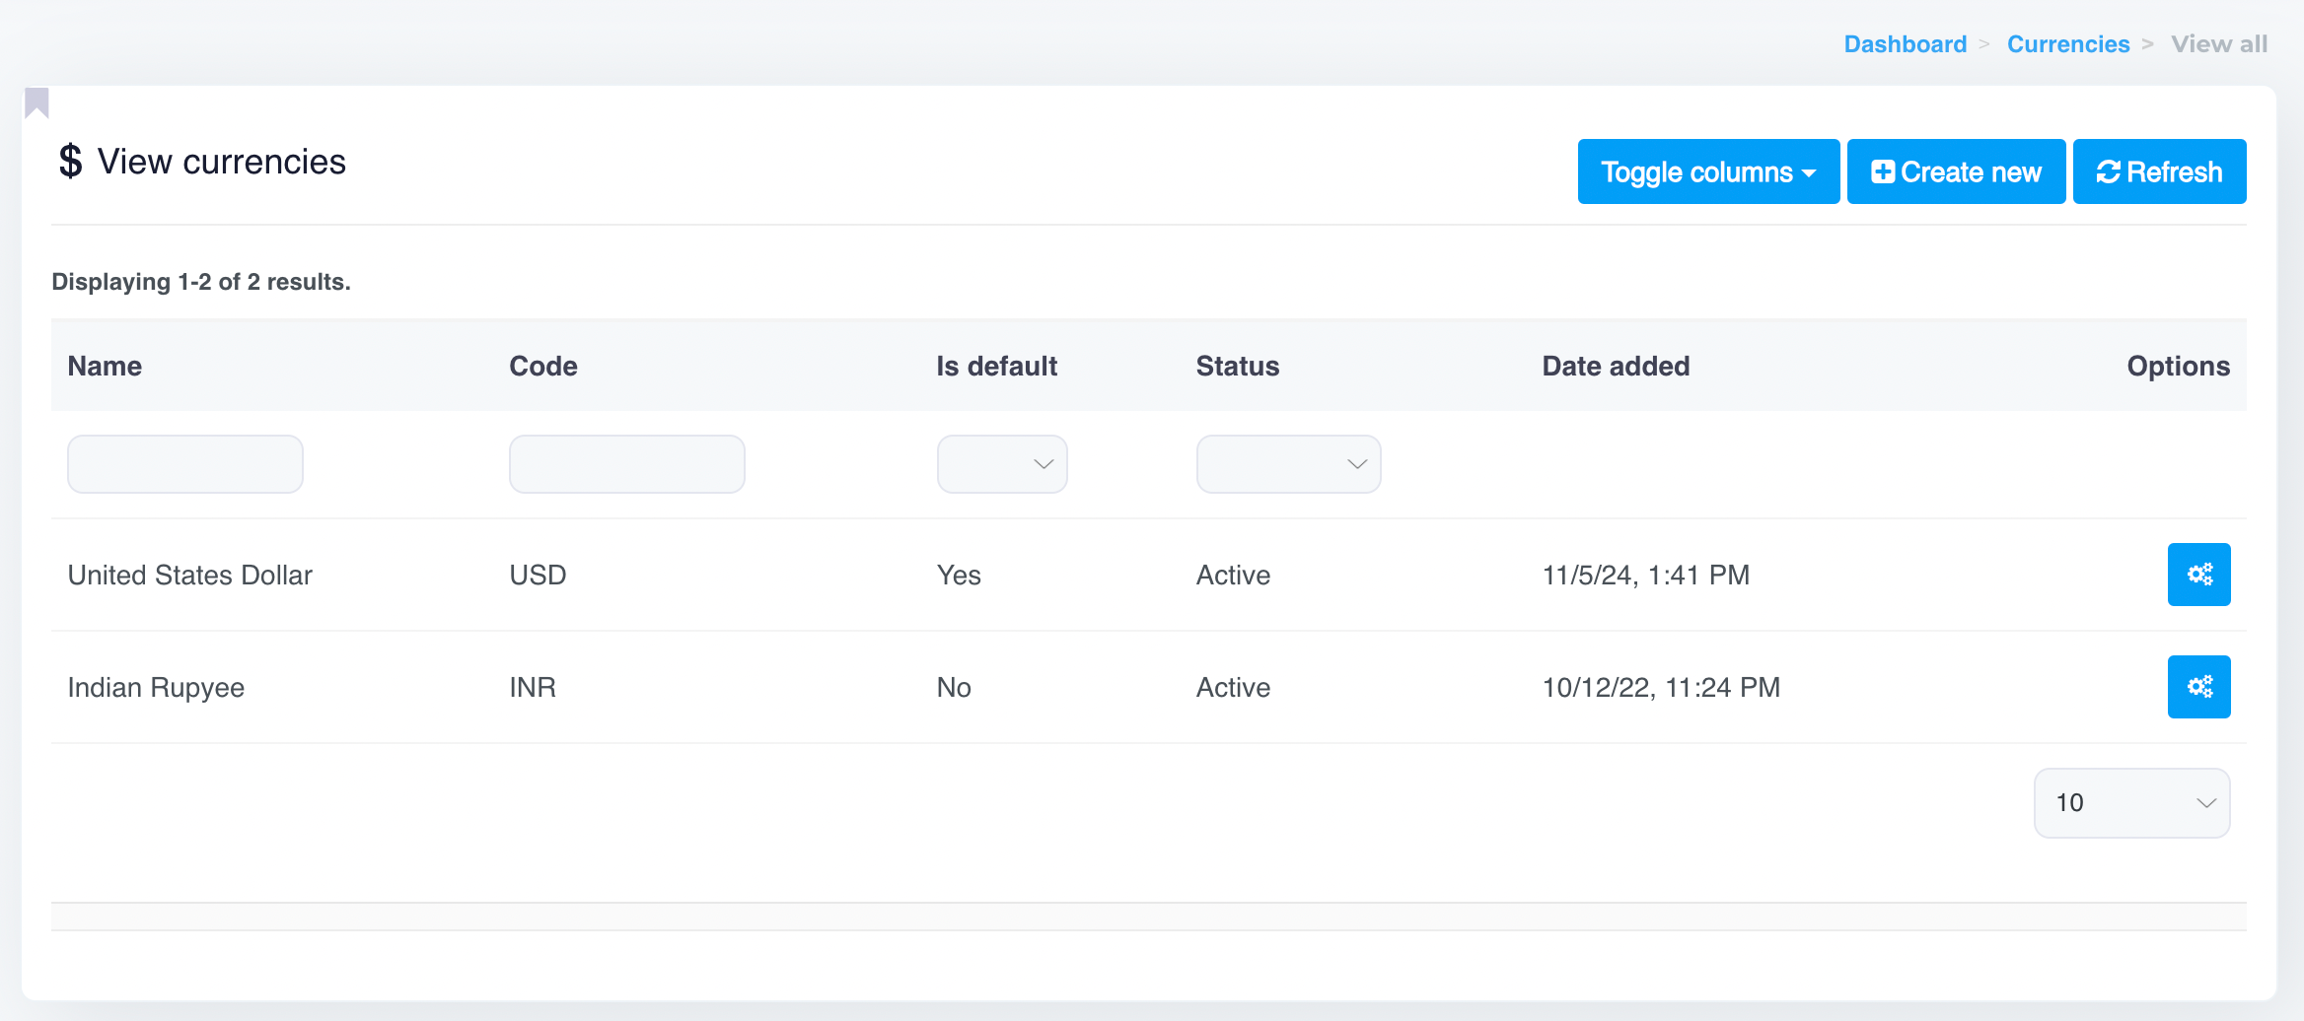Sort by Name column header
The image size is (2304, 1021).
[x=105, y=366]
